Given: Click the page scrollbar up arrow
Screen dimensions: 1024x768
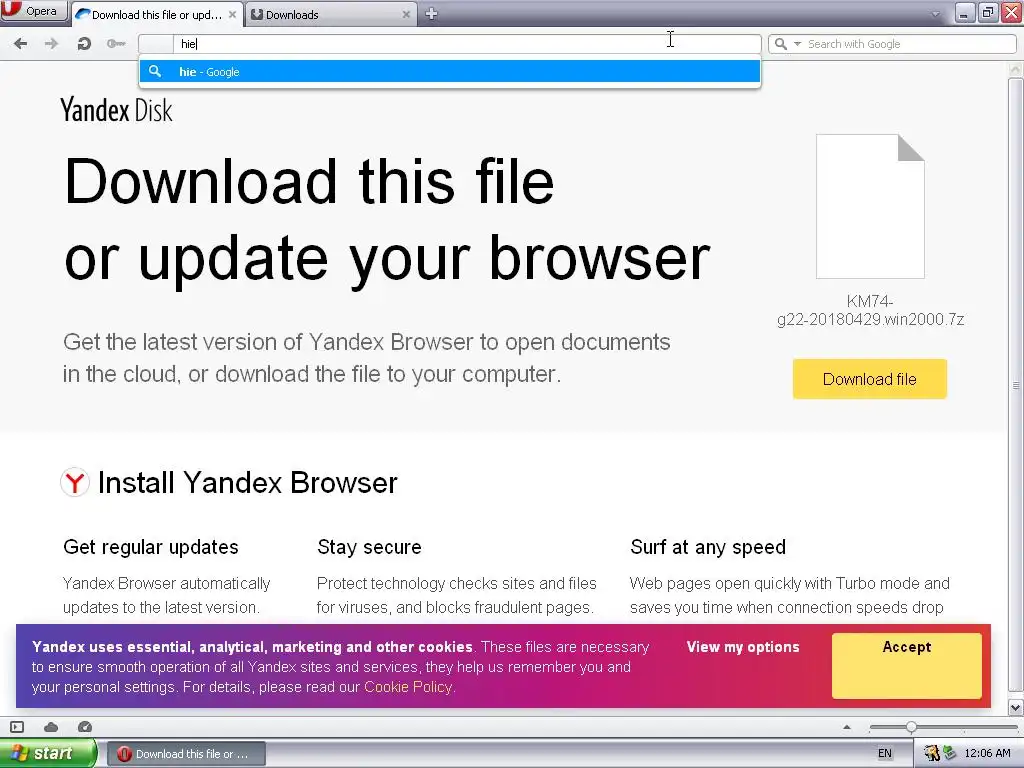Looking at the screenshot, I should point(1016,69).
